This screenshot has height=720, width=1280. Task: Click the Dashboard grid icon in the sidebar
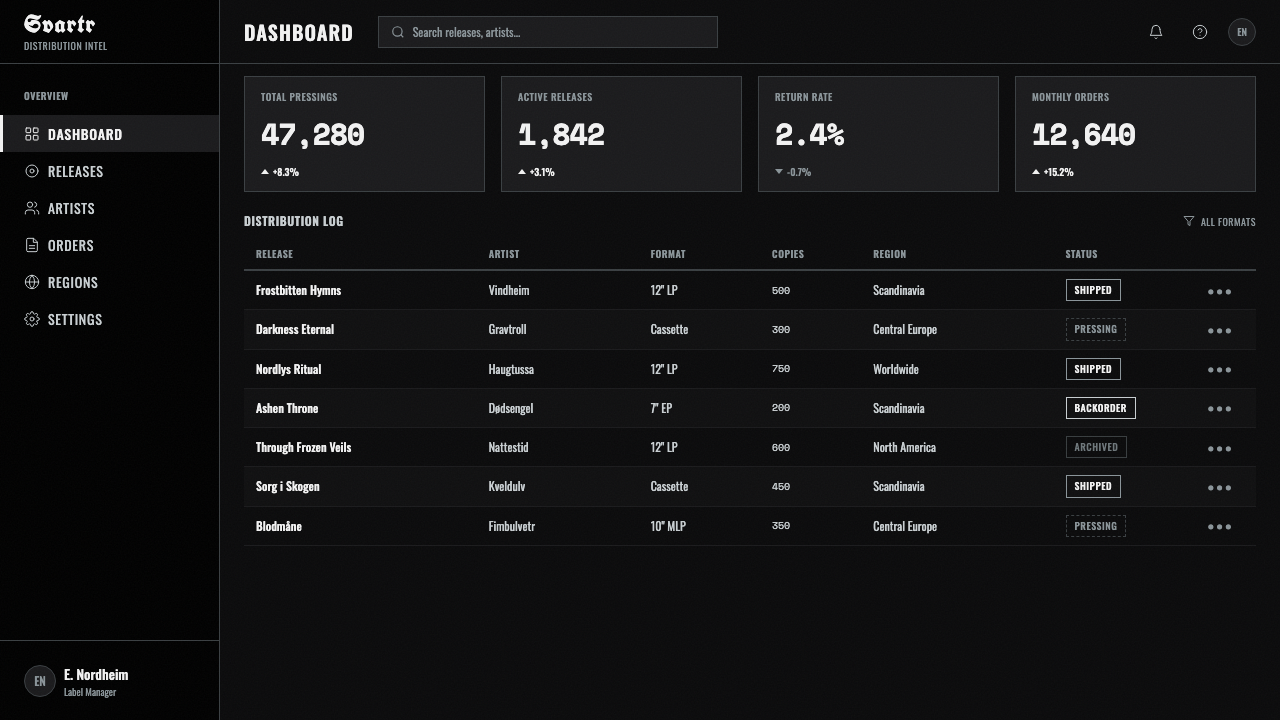pyautogui.click(x=32, y=134)
